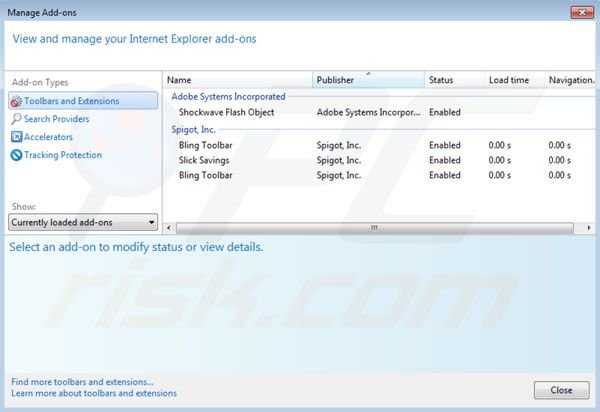The width and height of the screenshot is (600, 412).
Task: Click the Spigot, Inc. group header
Action: (193, 130)
